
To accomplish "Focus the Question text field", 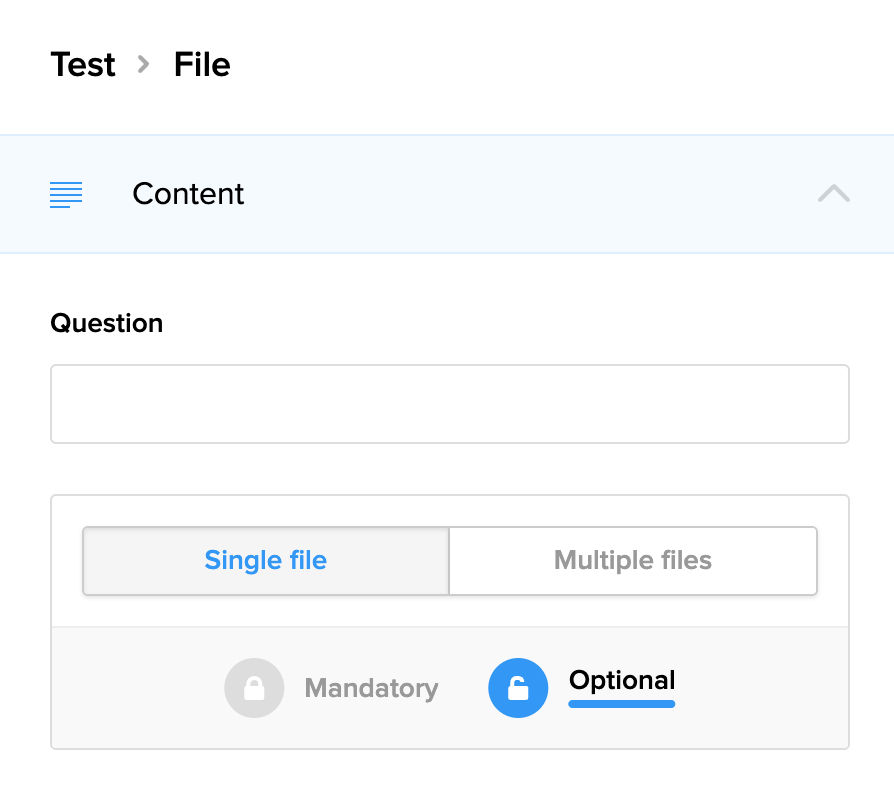I will tap(450, 404).
